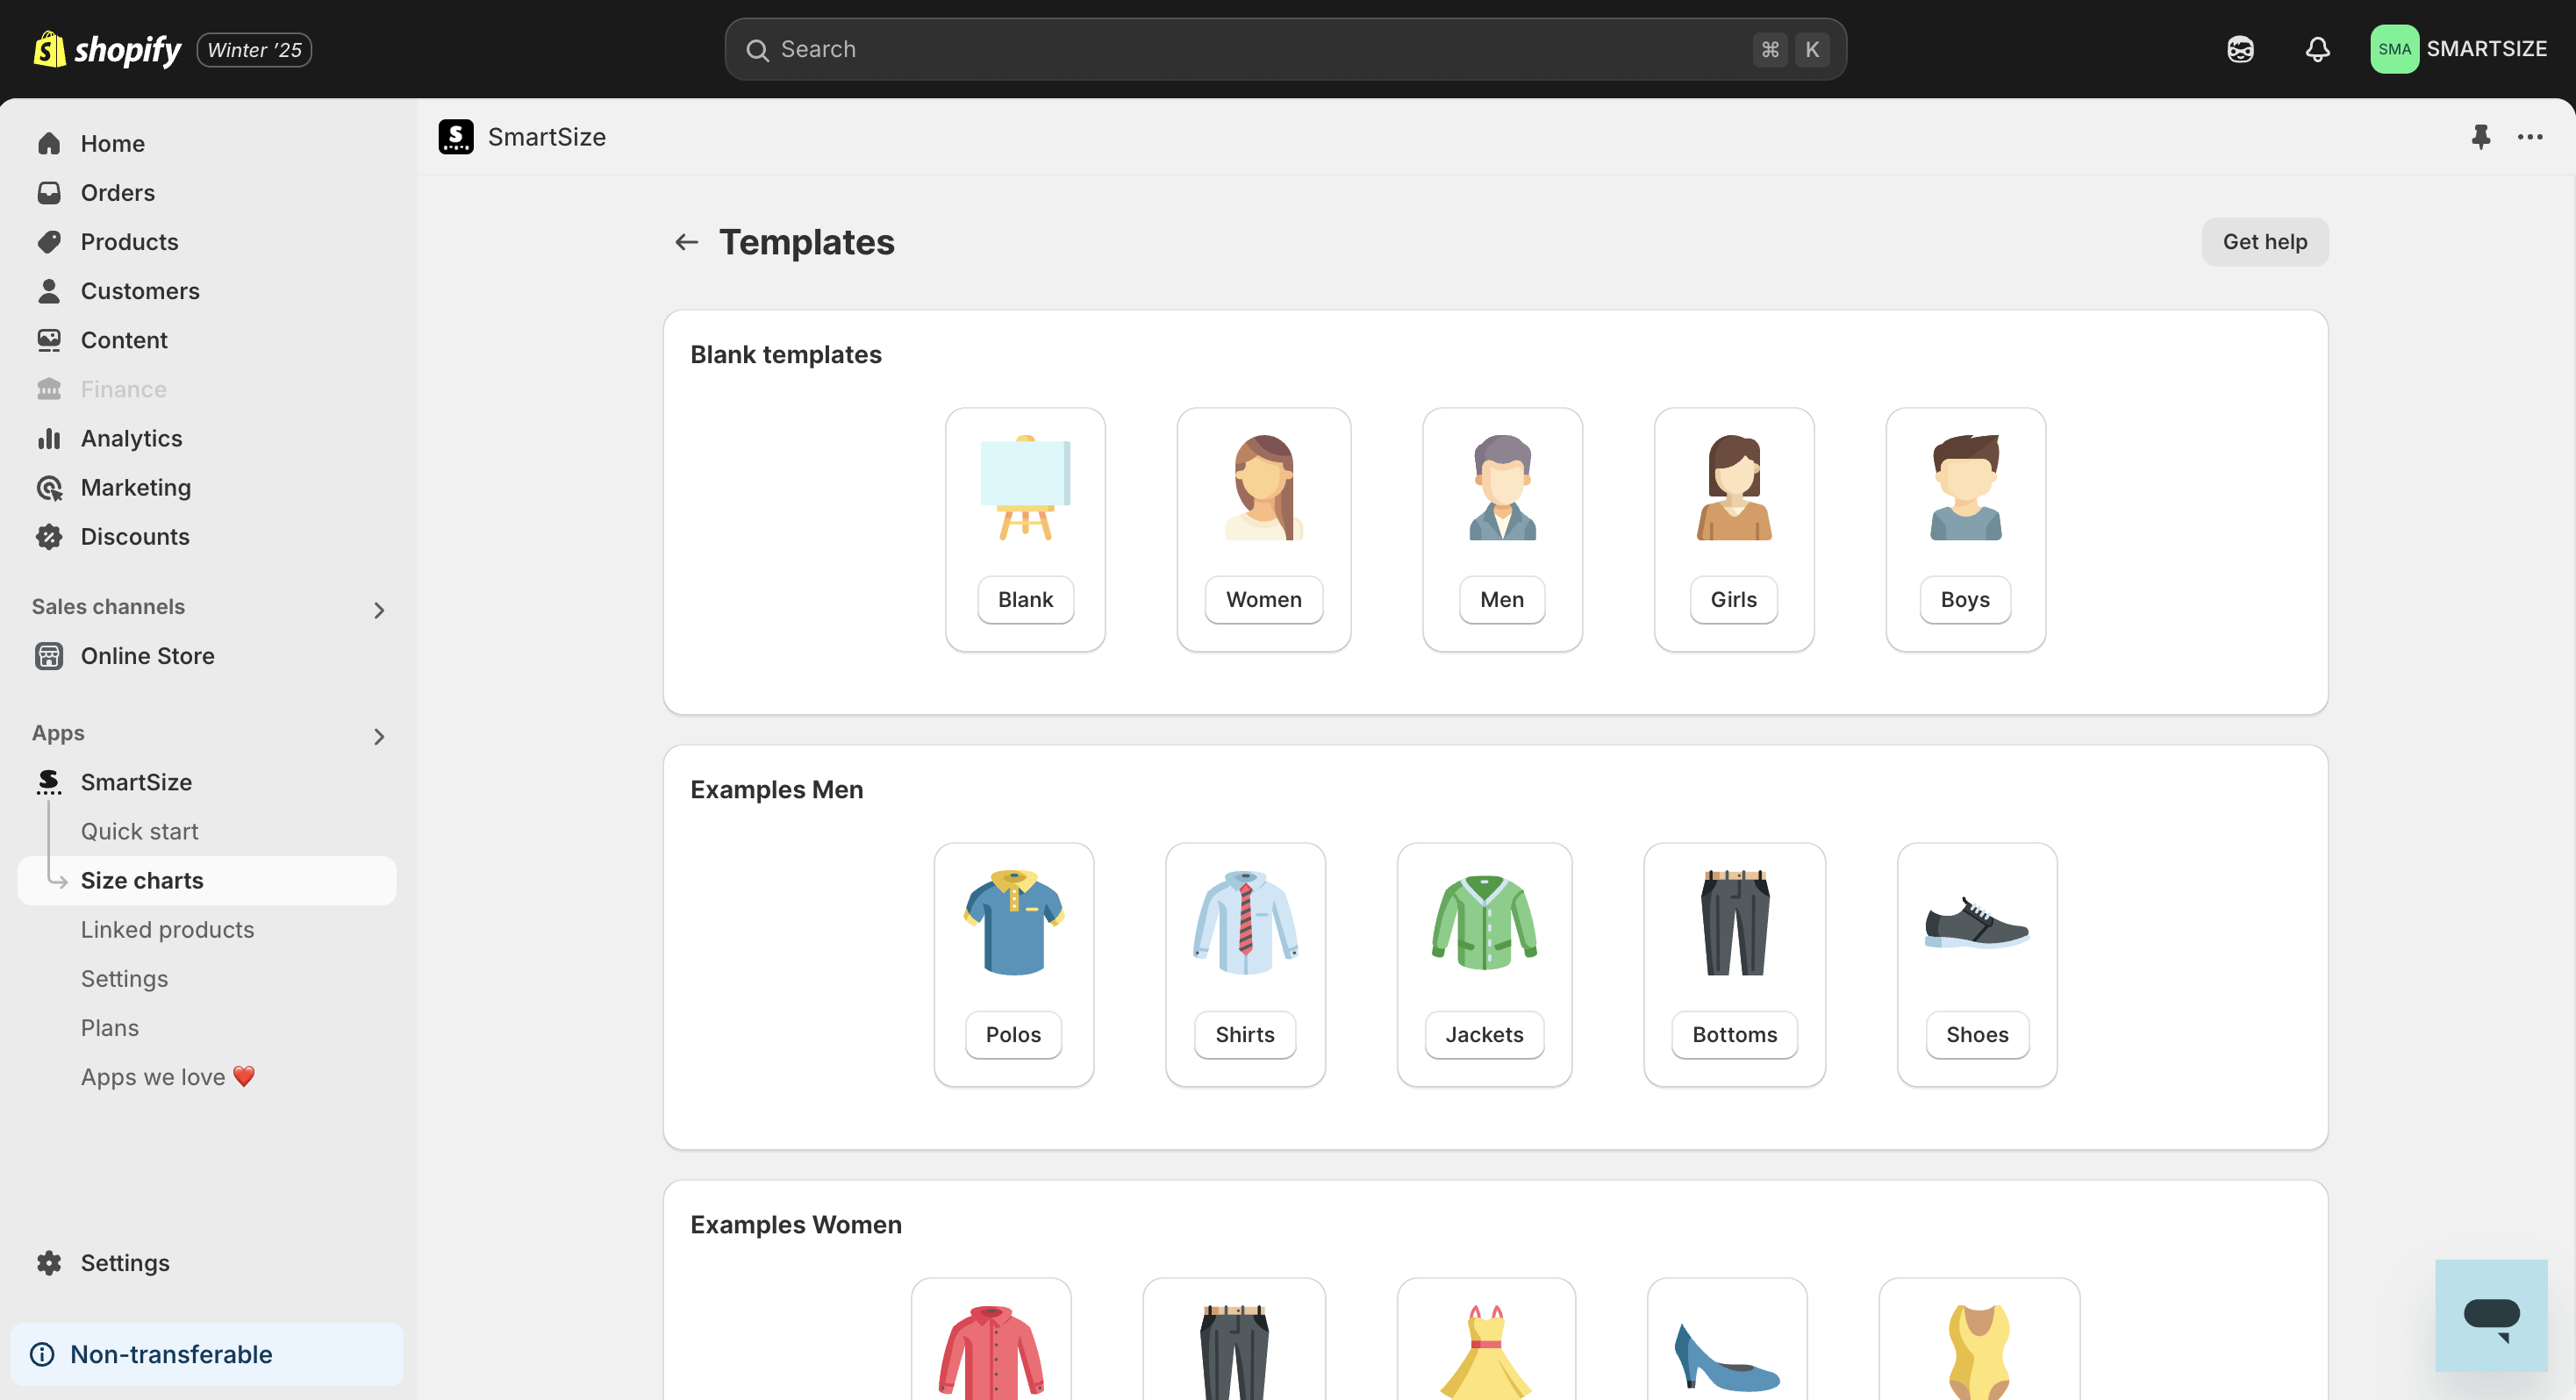Open the chat support widget
This screenshot has height=1400, width=2576.
(x=2491, y=1316)
